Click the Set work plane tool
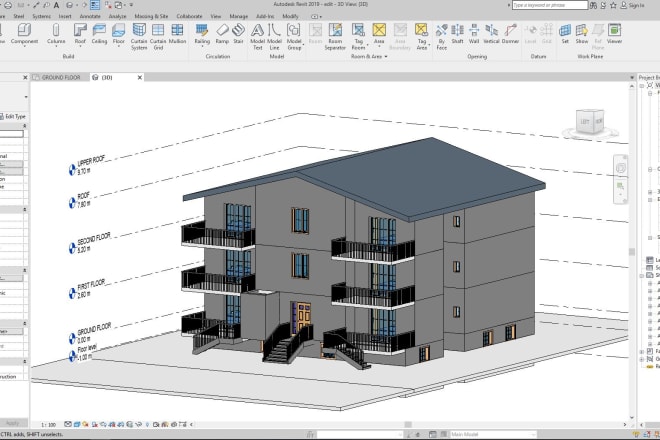 565,33
